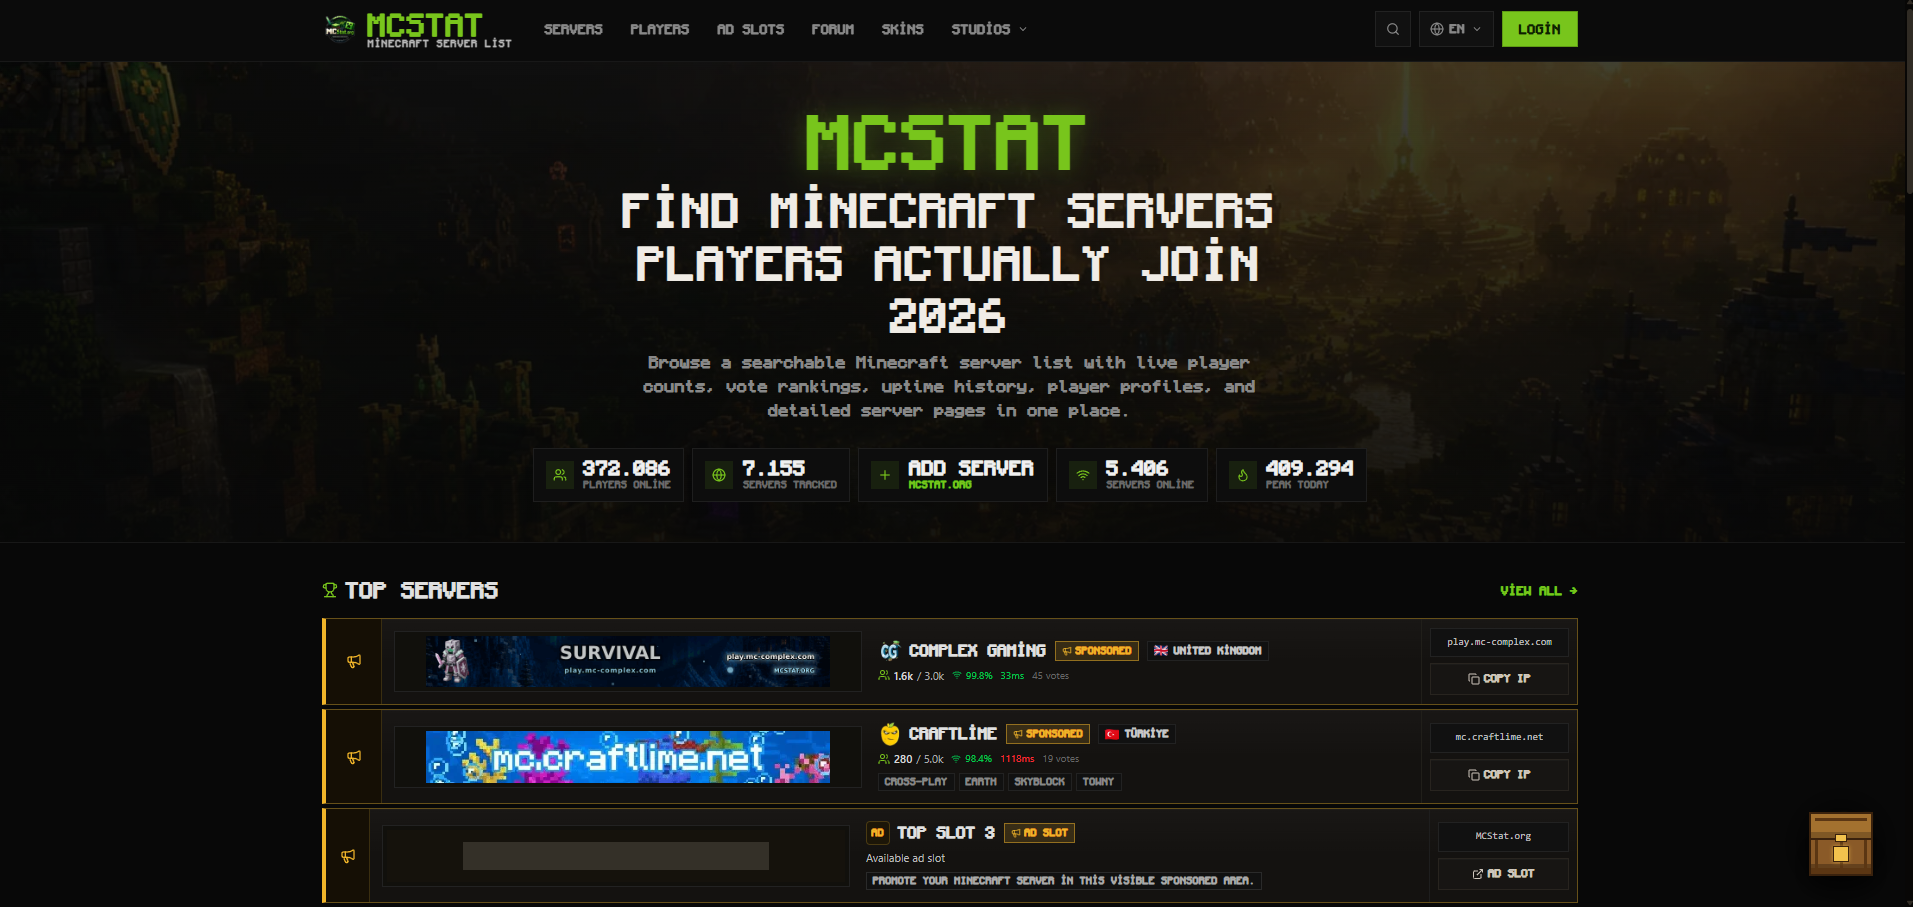
Task: Click the promote your Minecraft server tagline
Action: coord(1063,881)
